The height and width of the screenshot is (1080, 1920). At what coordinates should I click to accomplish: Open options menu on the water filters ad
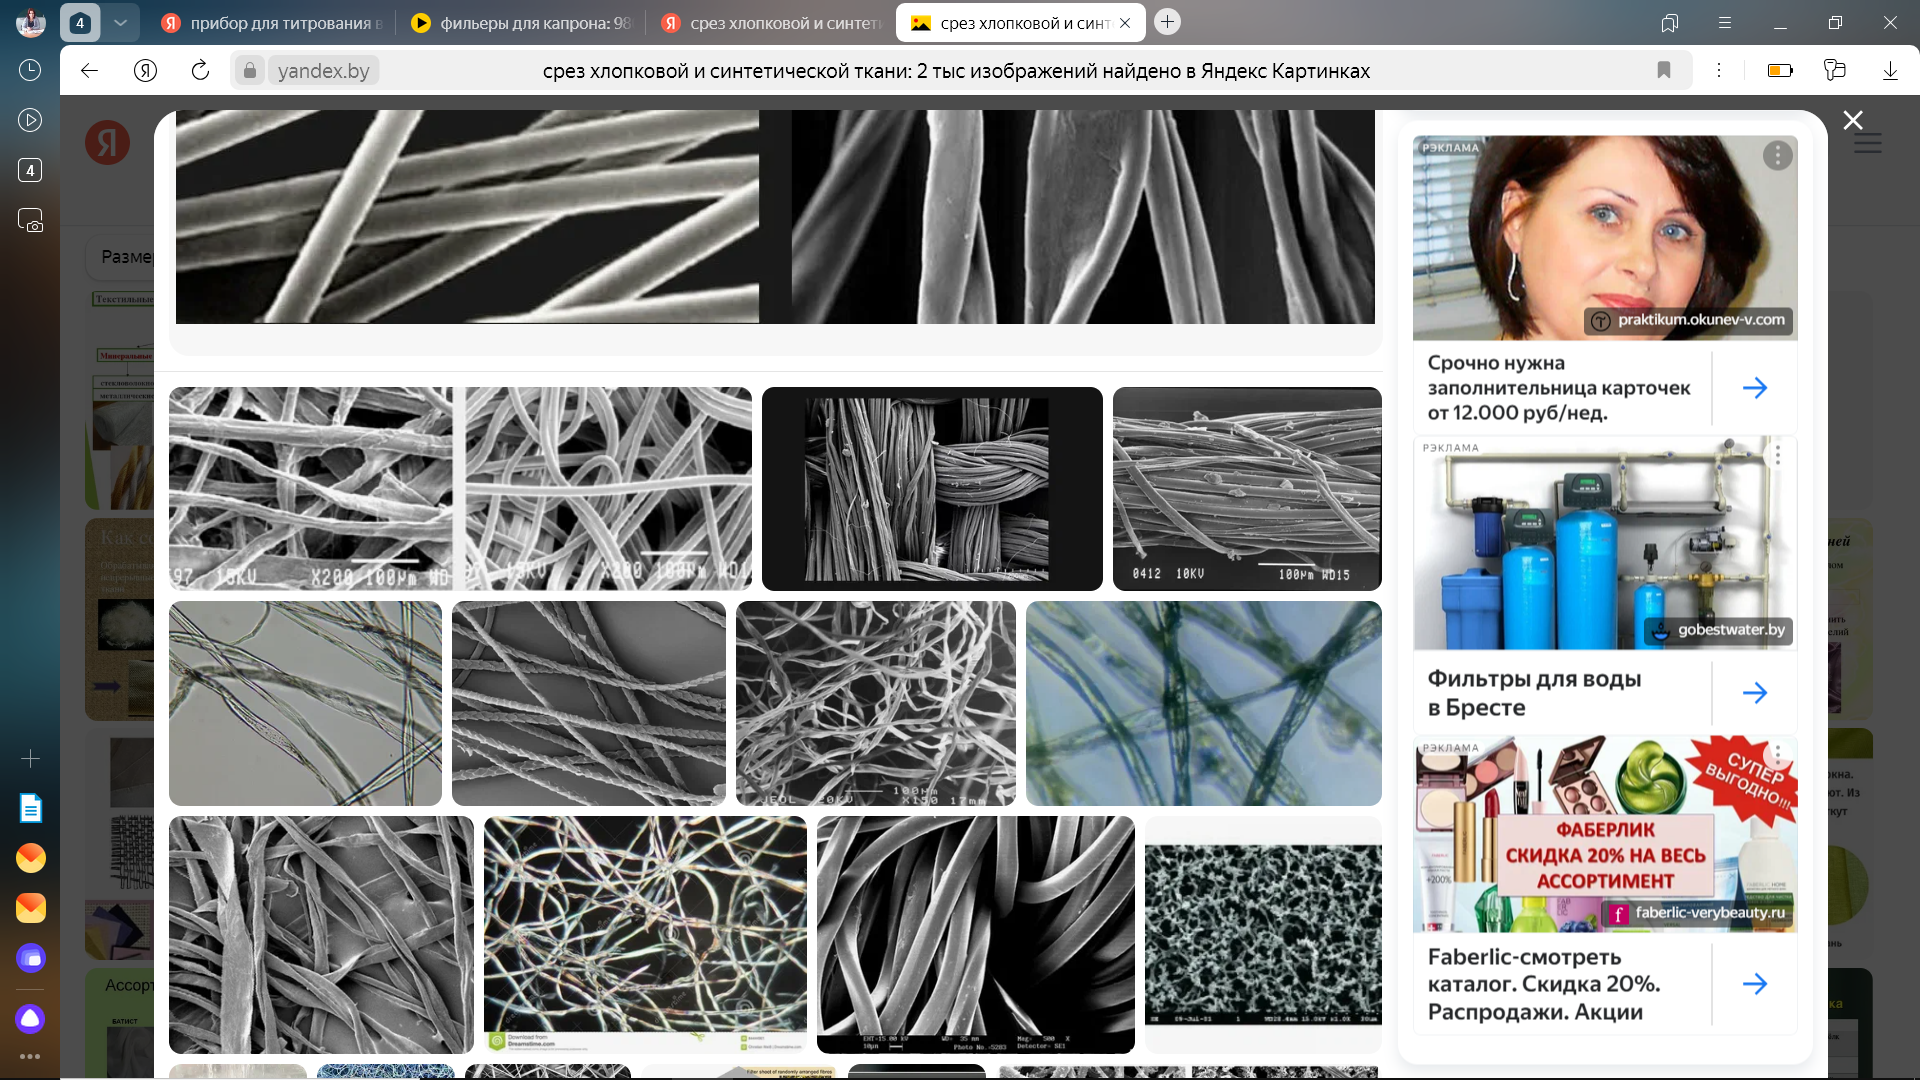[1777, 455]
